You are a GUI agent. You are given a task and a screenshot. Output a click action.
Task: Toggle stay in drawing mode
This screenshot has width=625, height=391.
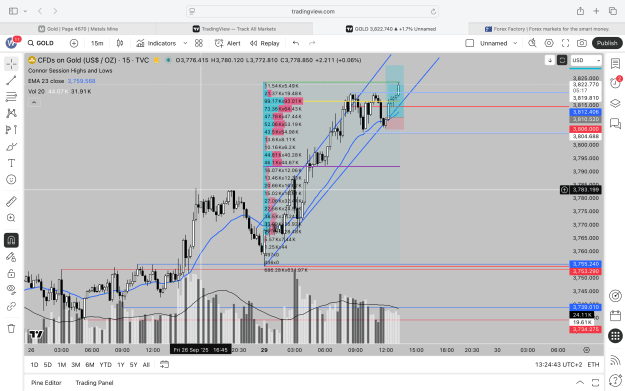click(11, 257)
